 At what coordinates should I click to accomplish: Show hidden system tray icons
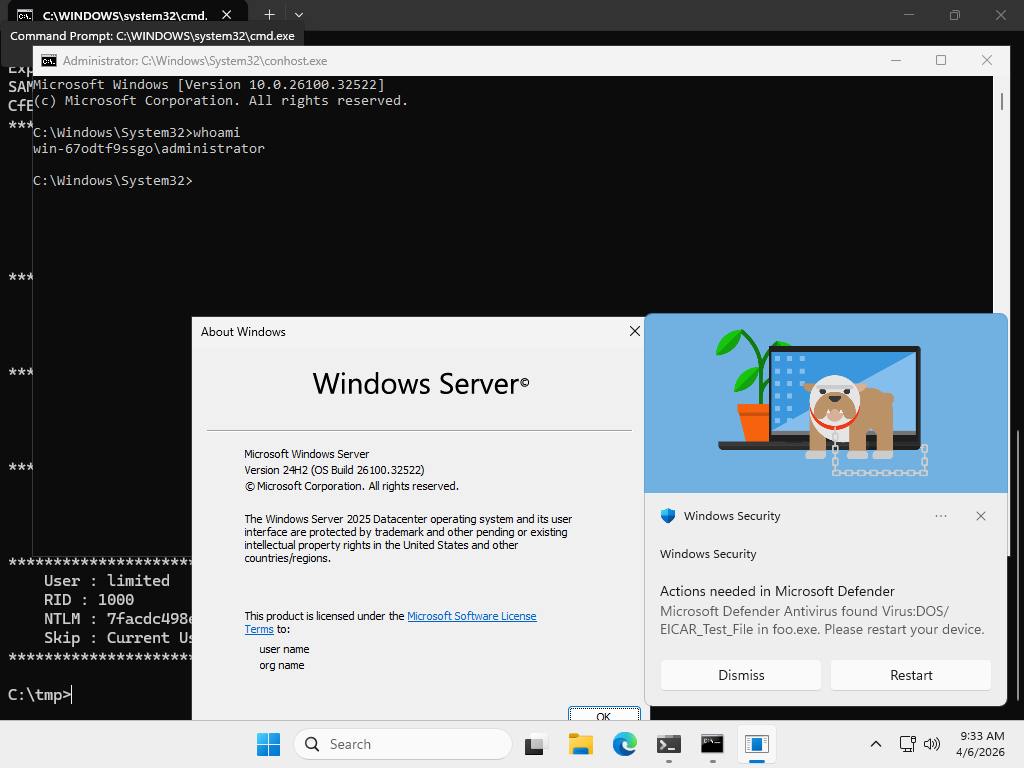(x=876, y=744)
